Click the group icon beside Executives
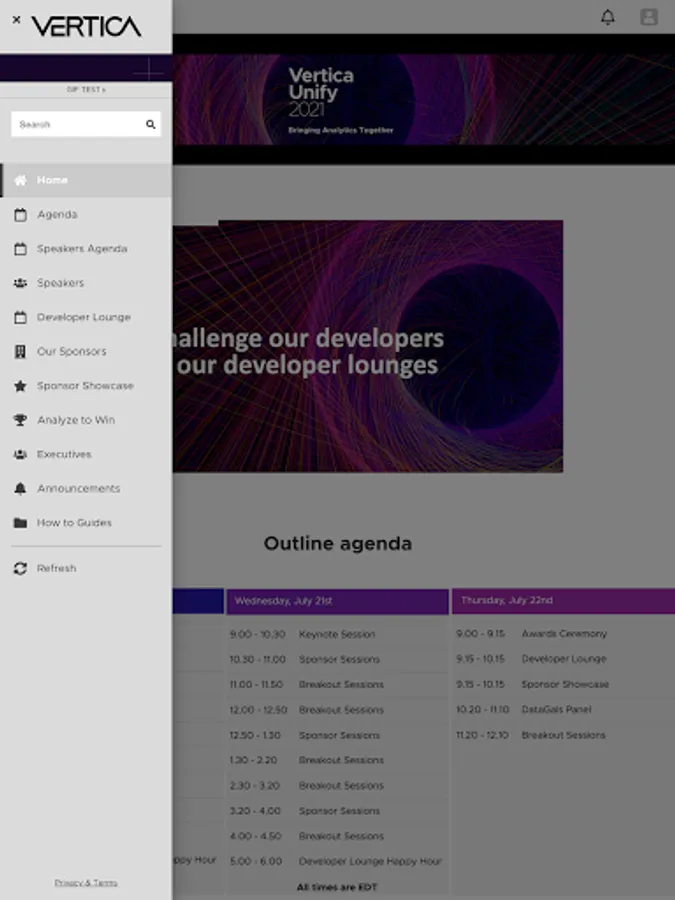Image resolution: width=675 pixels, height=900 pixels. (21, 454)
